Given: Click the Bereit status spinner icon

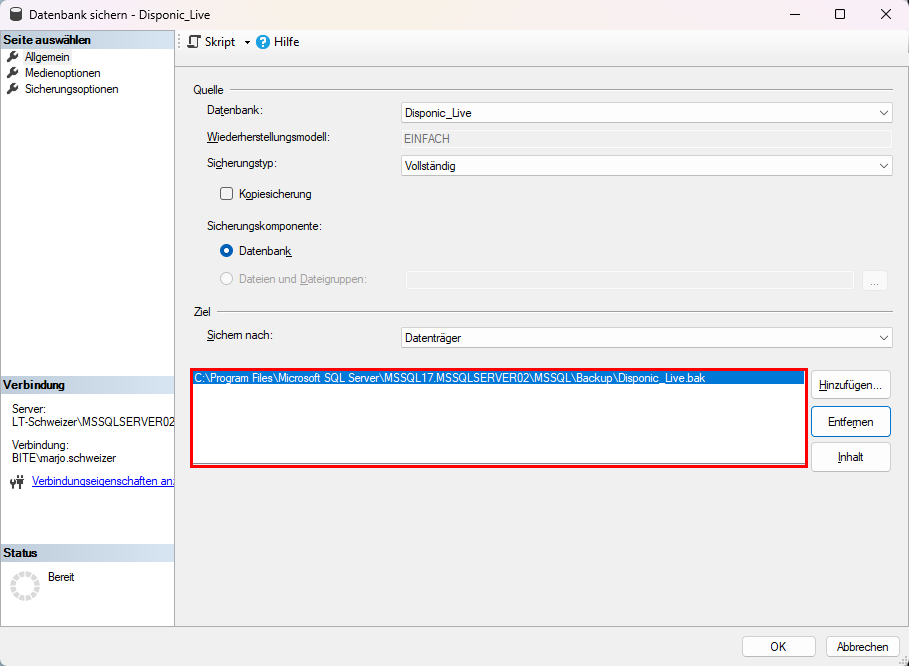Looking at the screenshot, I should 25,585.
